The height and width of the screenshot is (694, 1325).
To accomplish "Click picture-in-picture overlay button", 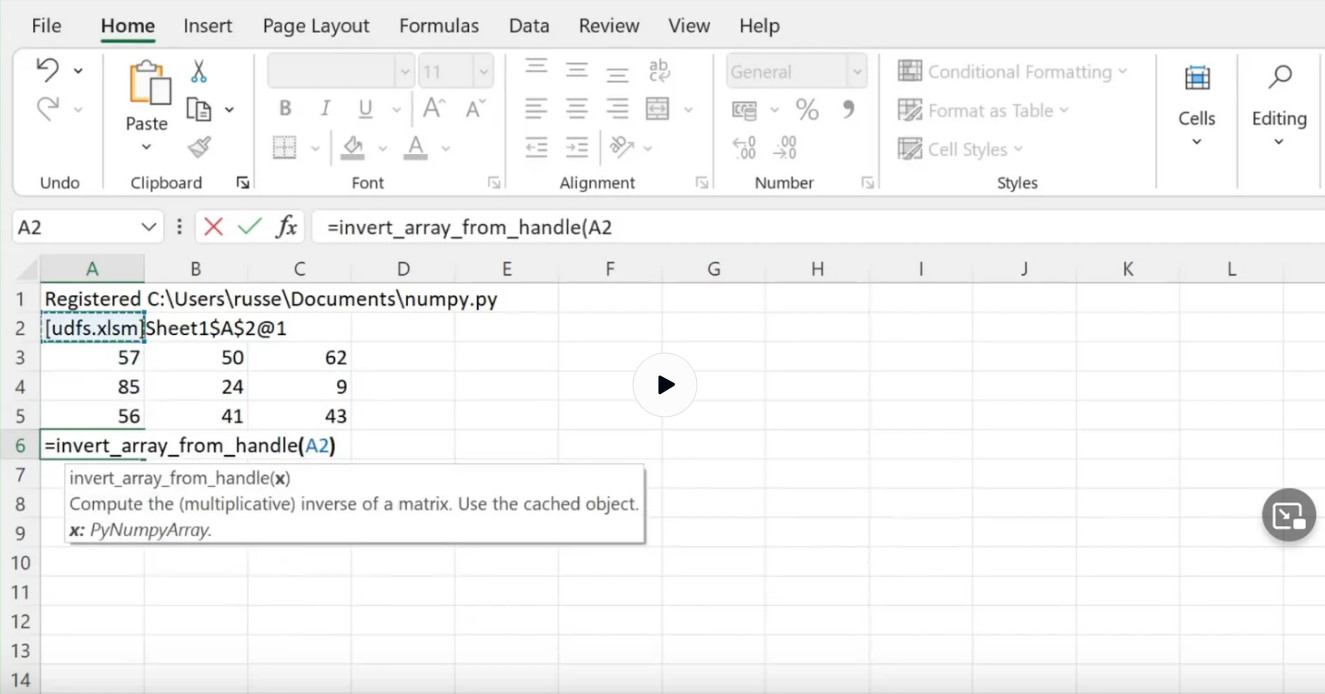I will pyautogui.click(x=1289, y=515).
